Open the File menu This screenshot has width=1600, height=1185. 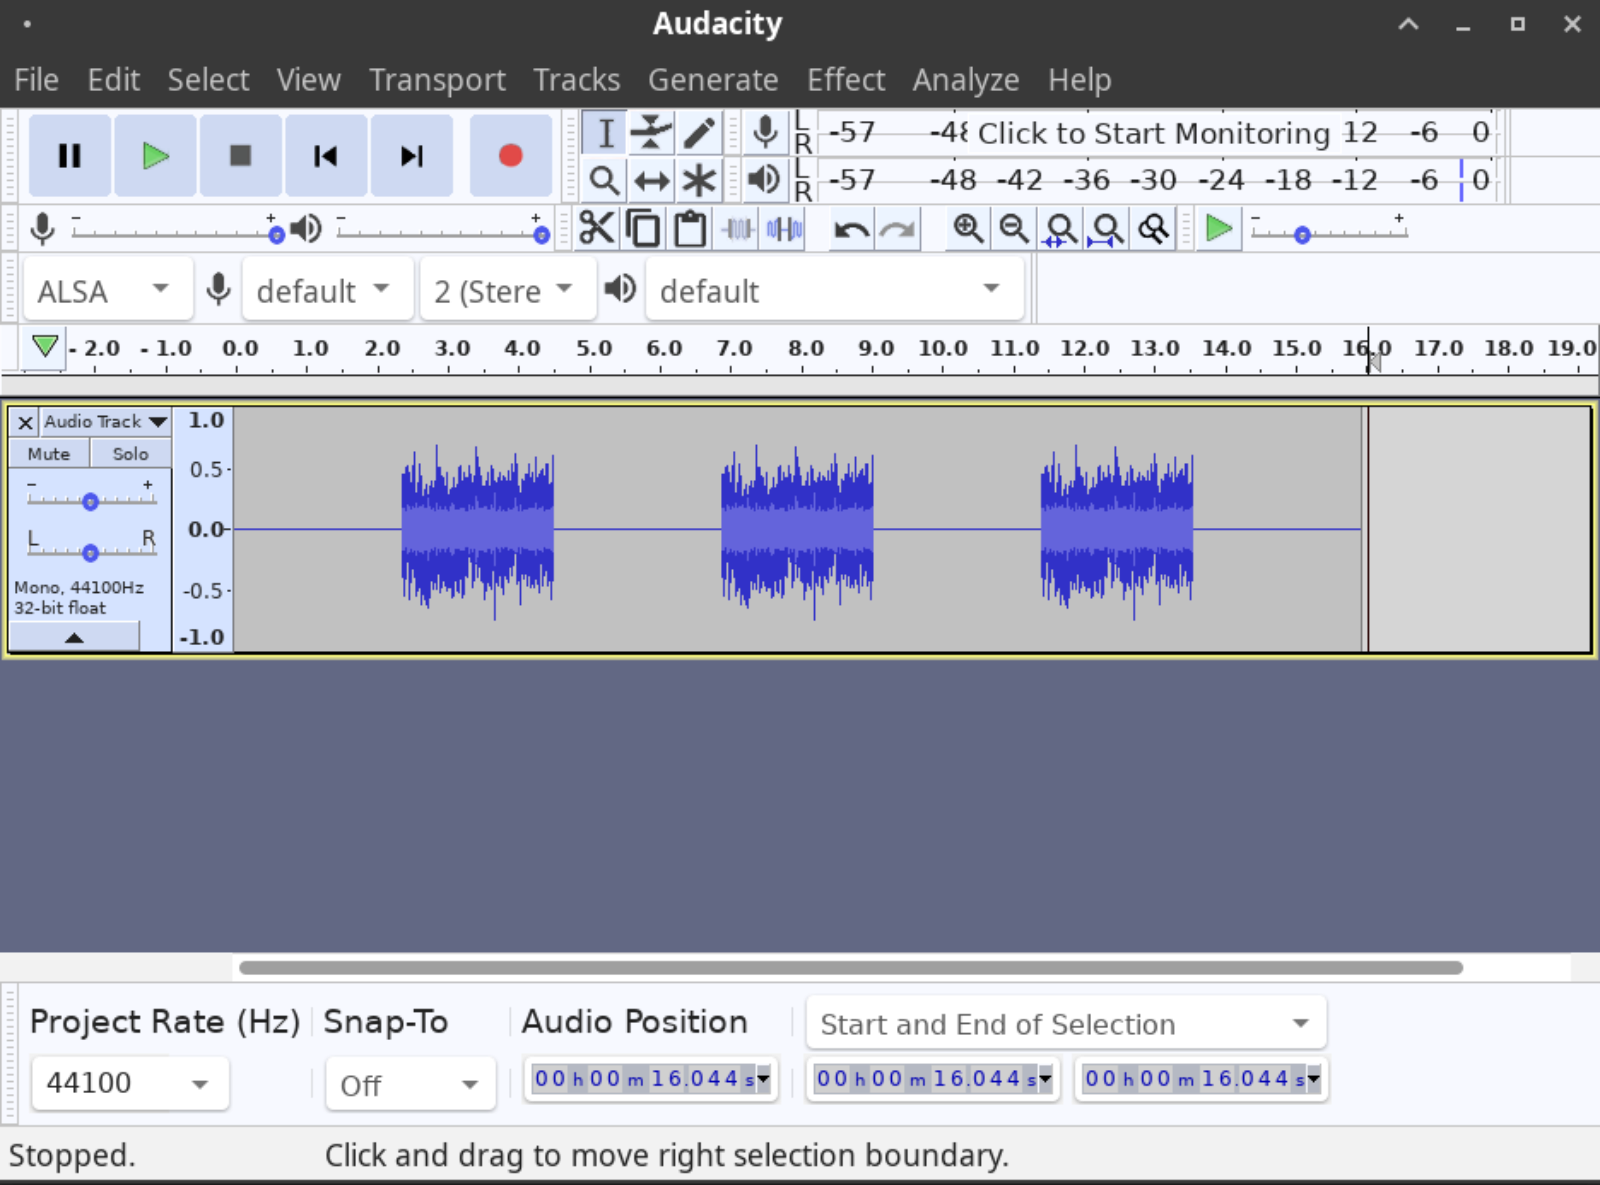pos(36,80)
